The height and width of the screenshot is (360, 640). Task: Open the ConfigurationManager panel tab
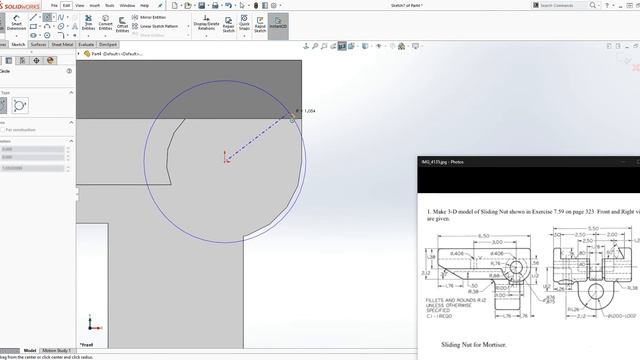(x=22, y=61)
